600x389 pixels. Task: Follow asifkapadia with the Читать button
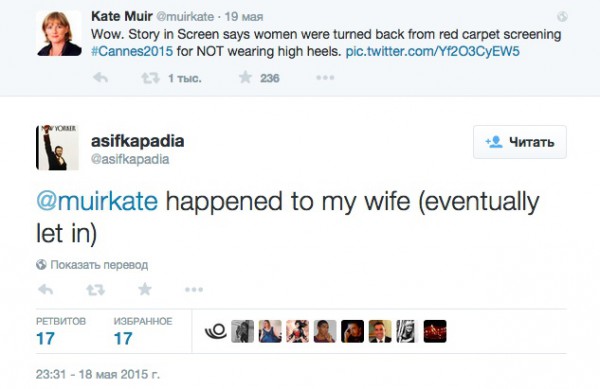click(x=520, y=142)
